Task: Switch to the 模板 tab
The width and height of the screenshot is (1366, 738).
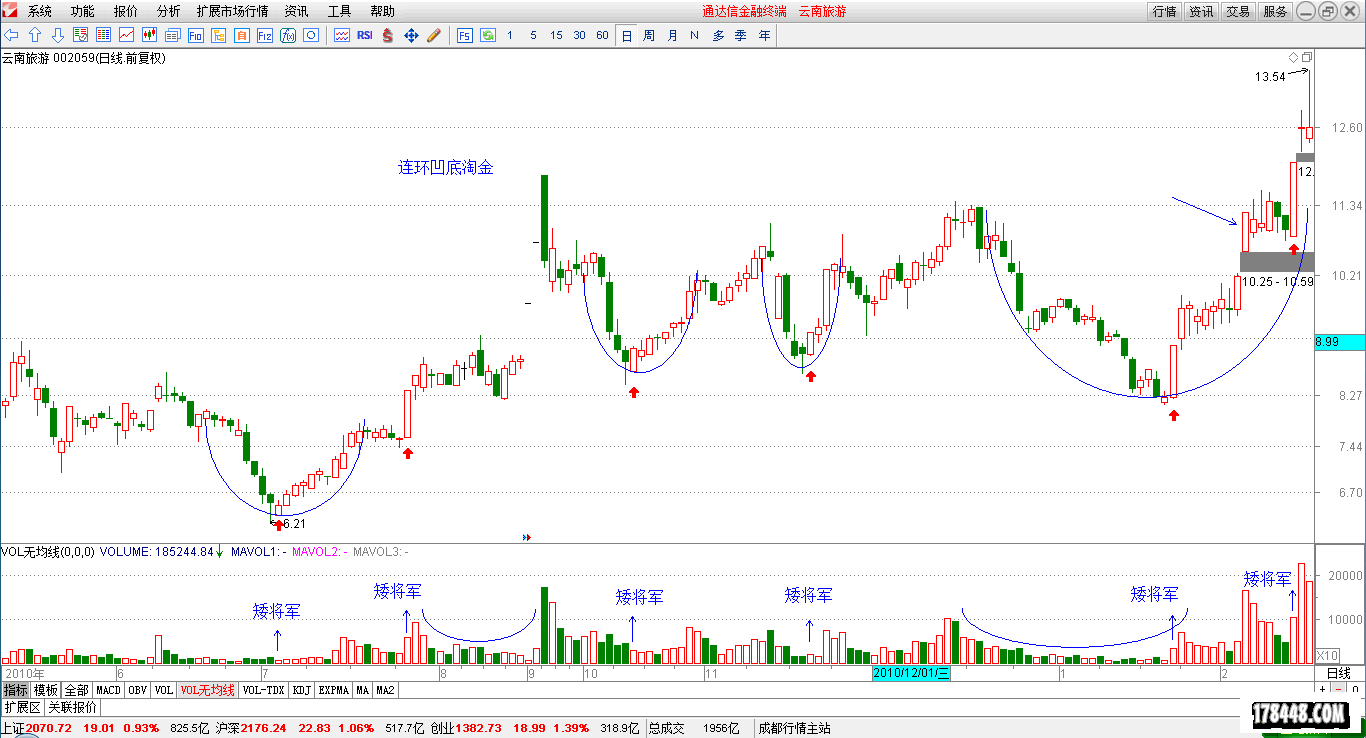Action: click(46, 690)
